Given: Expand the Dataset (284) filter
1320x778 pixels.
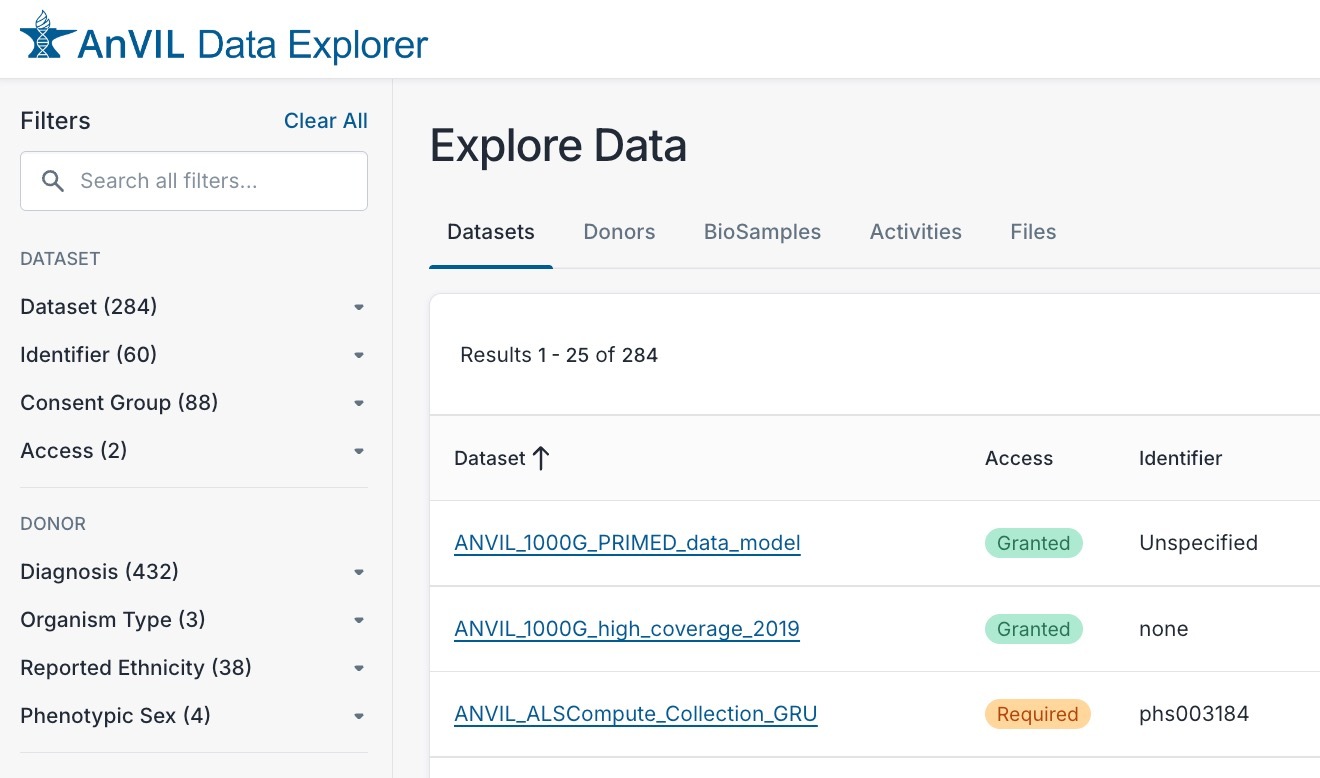Looking at the screenshot, I should (193, 307).
